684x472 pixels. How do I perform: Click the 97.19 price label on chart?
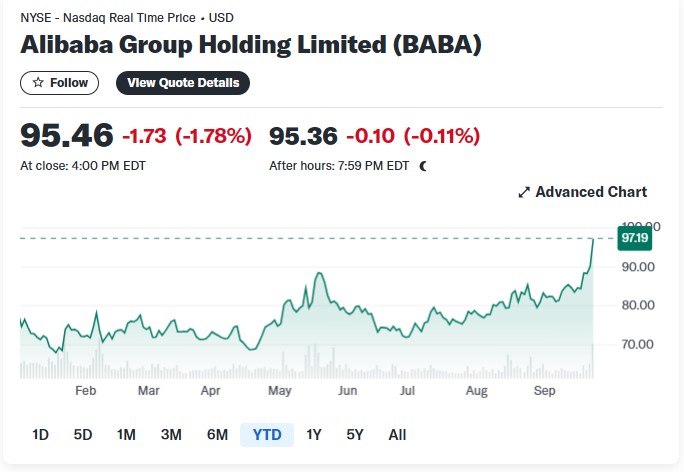(635, 238)
